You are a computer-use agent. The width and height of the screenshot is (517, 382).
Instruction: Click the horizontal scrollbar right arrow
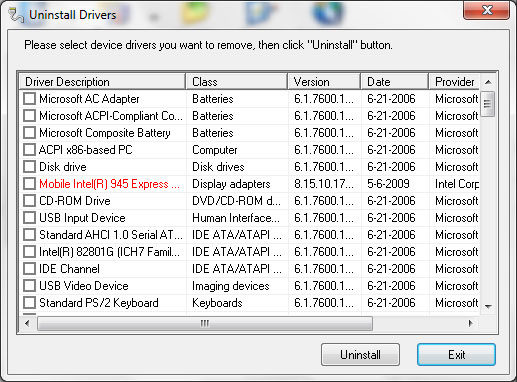(x=470, y=323)
